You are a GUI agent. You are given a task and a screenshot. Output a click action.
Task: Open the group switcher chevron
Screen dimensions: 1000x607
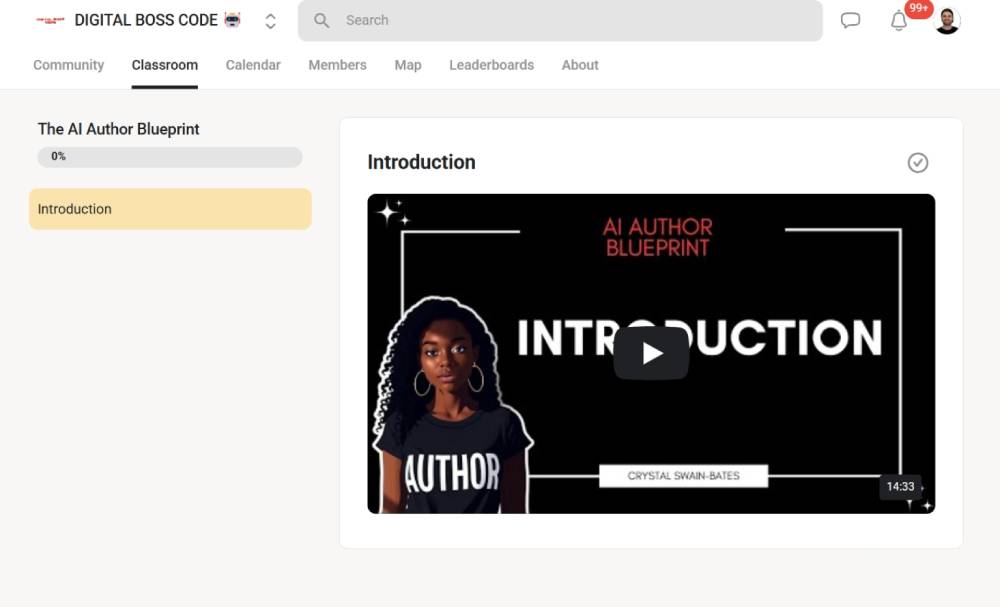(270, 21)
